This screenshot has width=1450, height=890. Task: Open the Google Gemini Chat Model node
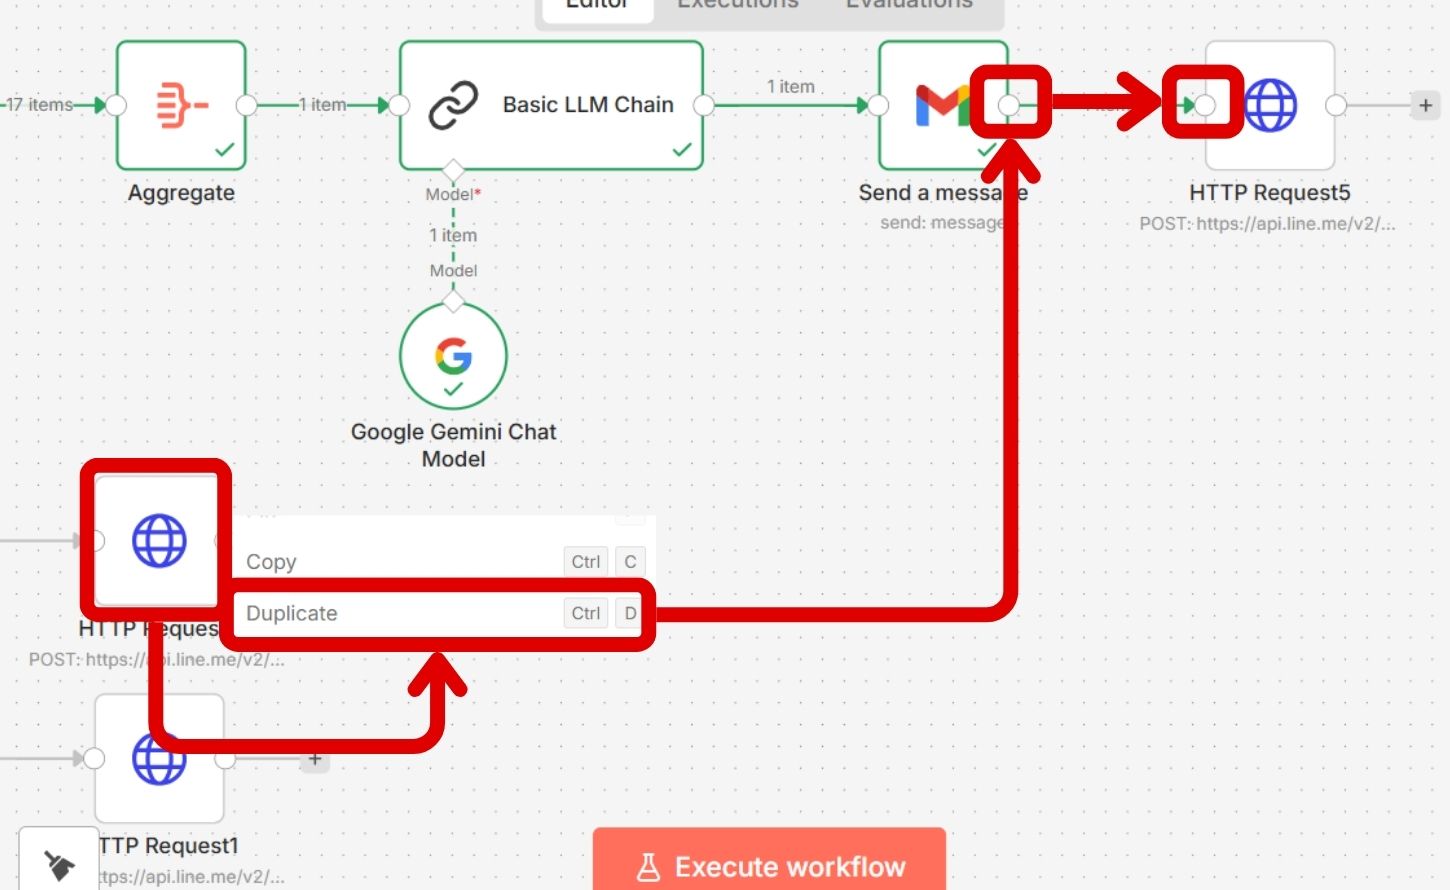click(453, 357)
